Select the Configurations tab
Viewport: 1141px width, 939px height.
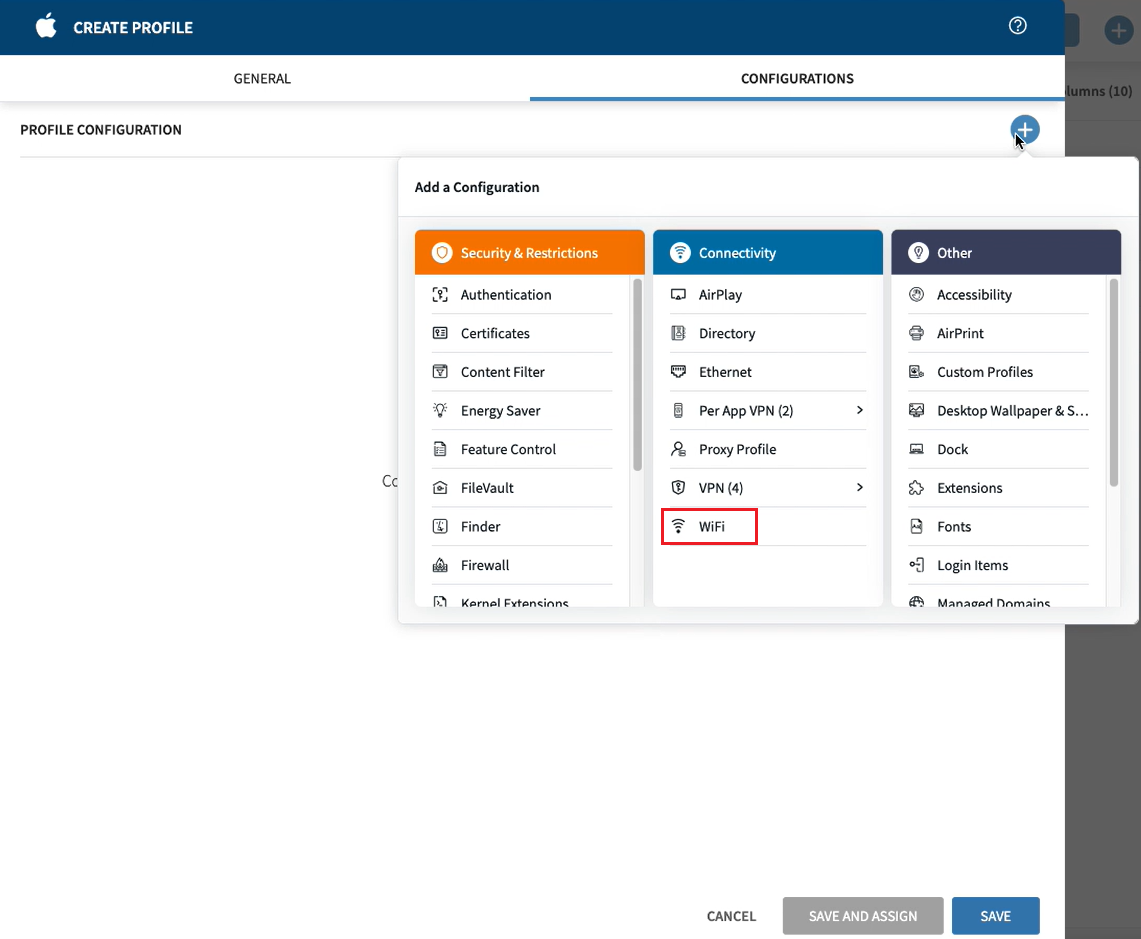coord(797,78)
